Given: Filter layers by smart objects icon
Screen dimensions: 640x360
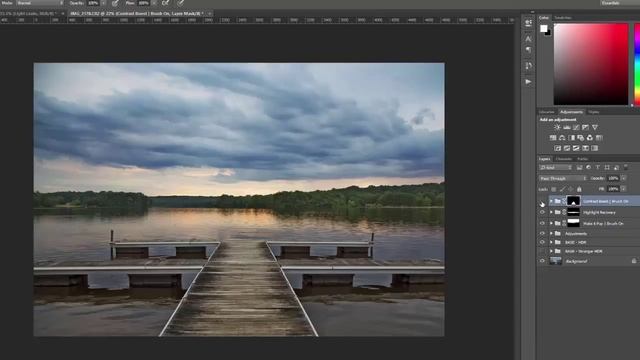Looking at the screenshot, I should (616, 167).
